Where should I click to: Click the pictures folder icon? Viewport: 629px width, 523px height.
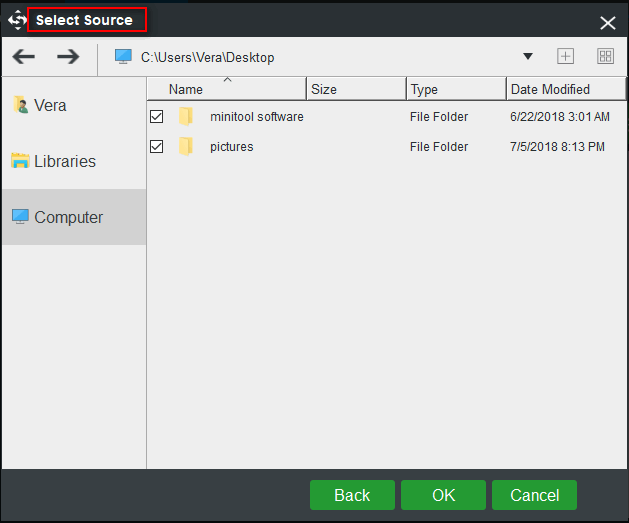(x=186, y=147)
